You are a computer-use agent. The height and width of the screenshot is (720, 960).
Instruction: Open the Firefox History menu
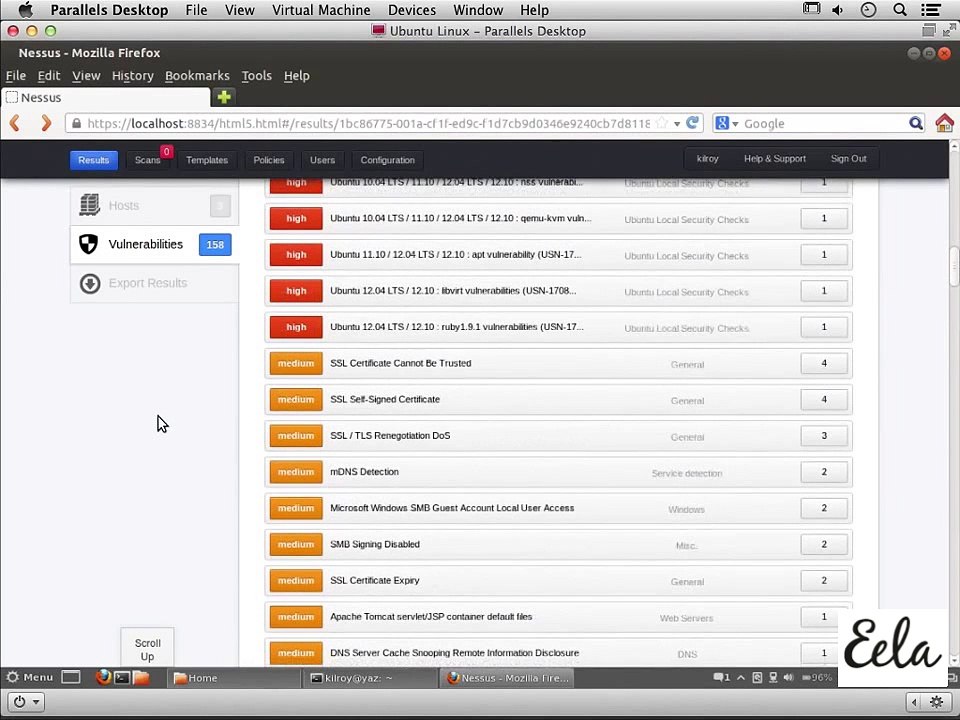click(132, 75)
